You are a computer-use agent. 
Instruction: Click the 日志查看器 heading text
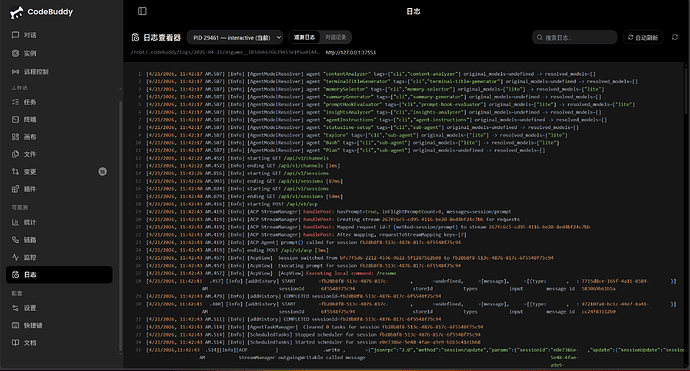162,37
